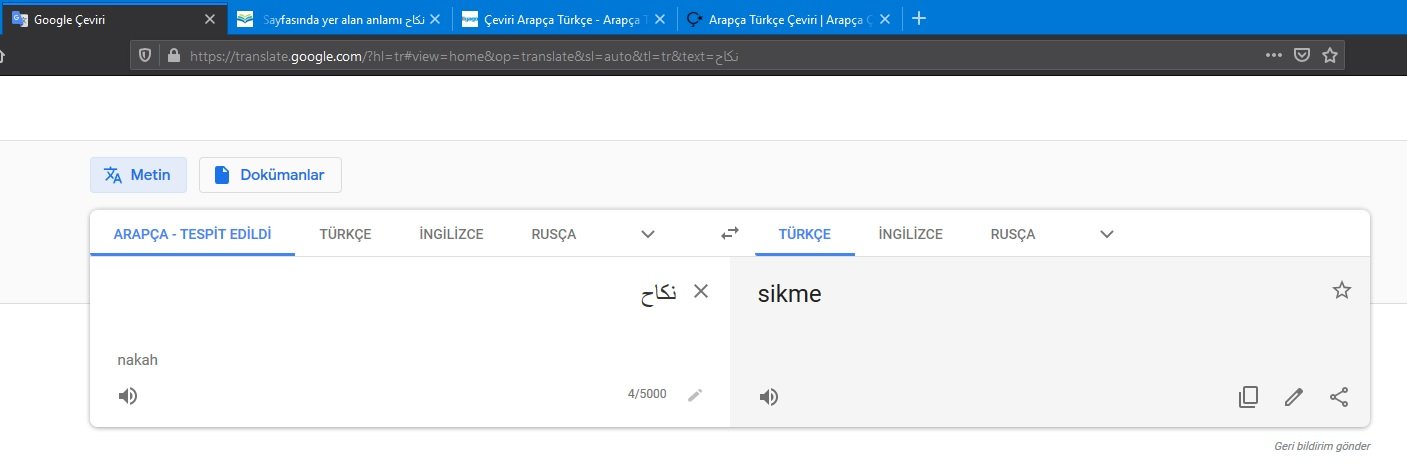Image resolution: width=1407 pixels, height=464 pixels.
Task: Share the translation result
Action: pyautogui.click(x=1339, y=397)
